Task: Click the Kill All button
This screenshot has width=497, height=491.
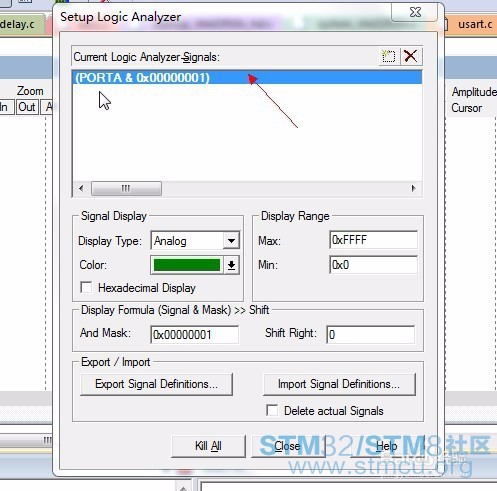Action: pyautogui.click(x=208, y=446)
